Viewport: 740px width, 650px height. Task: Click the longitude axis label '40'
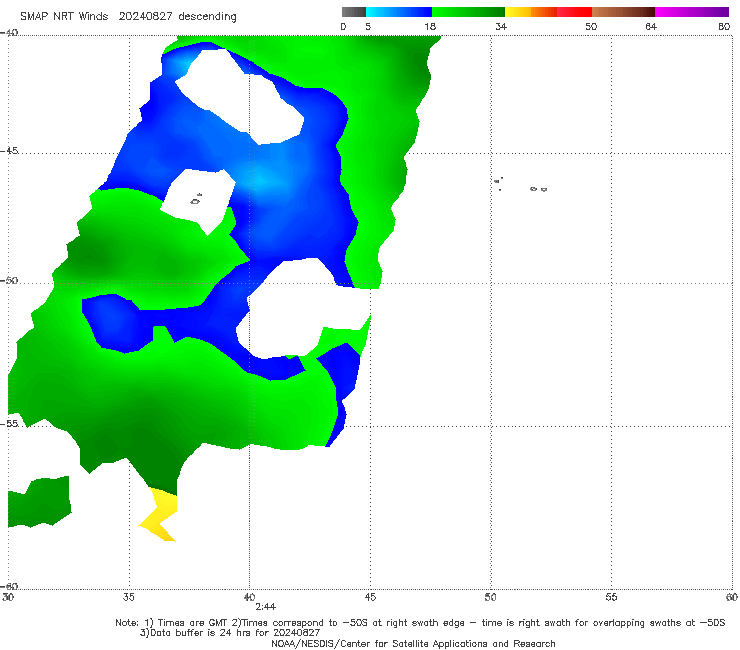tap(249, 598)
